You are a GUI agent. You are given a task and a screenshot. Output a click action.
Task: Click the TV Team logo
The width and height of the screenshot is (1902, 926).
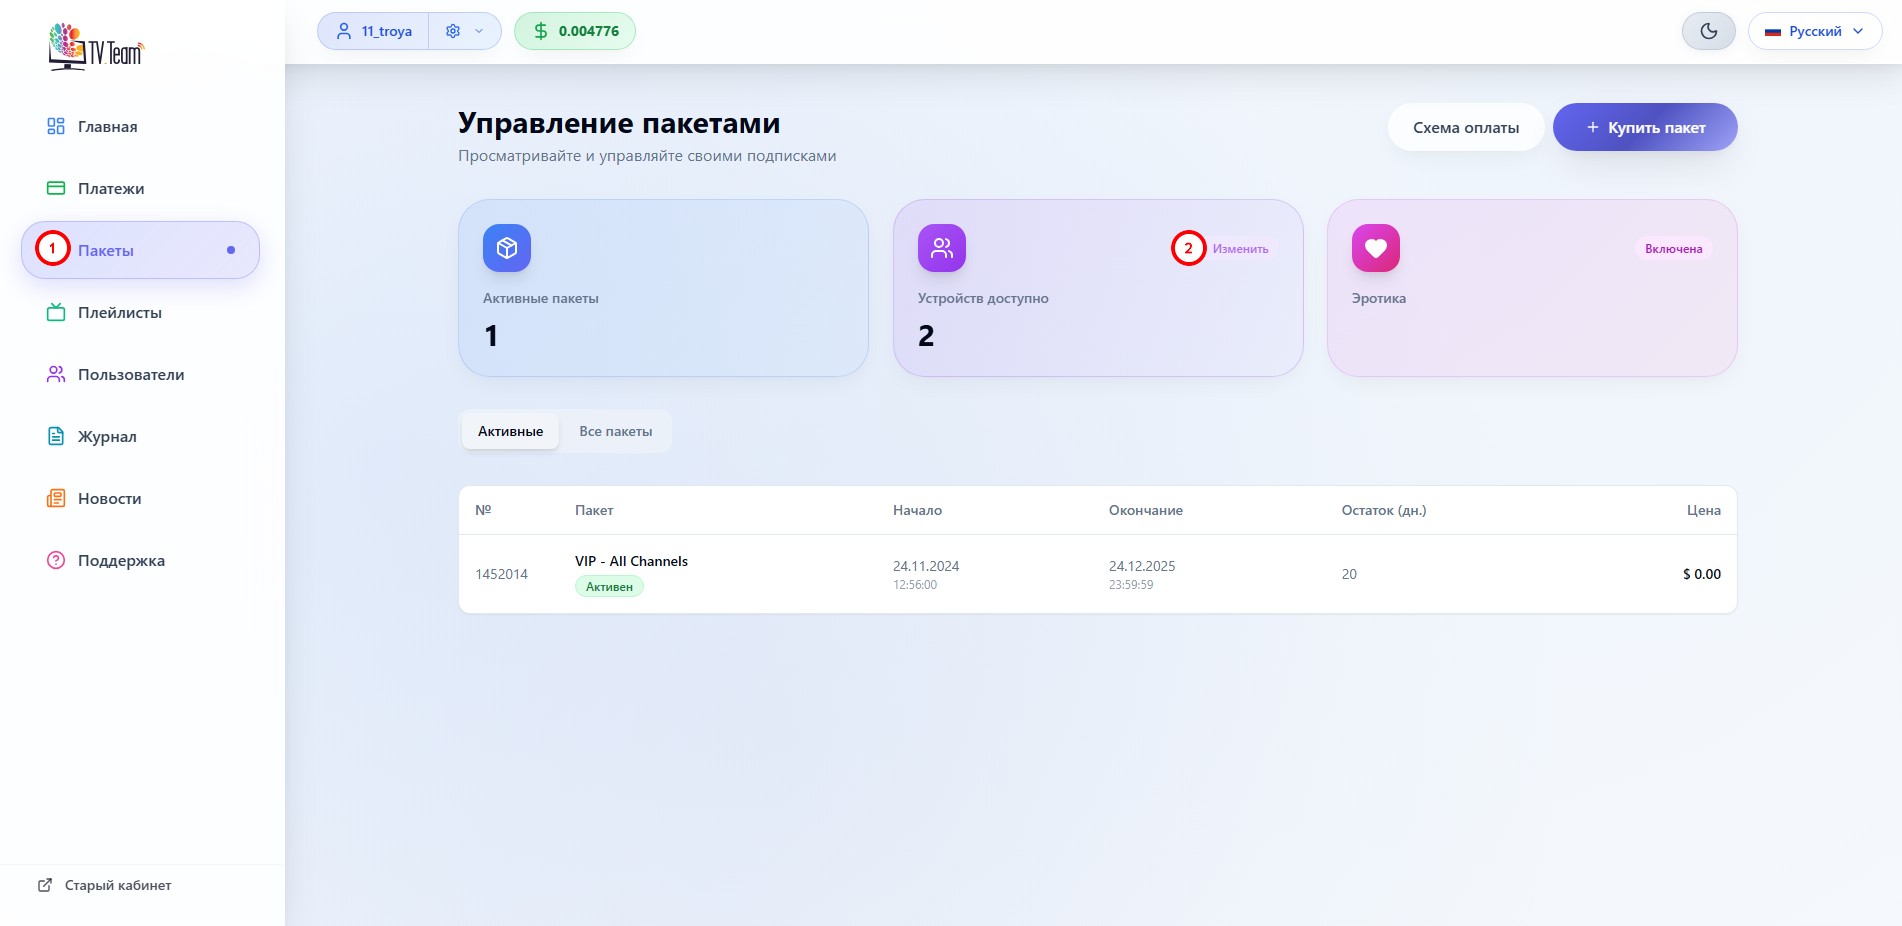[x=97, y=47]
